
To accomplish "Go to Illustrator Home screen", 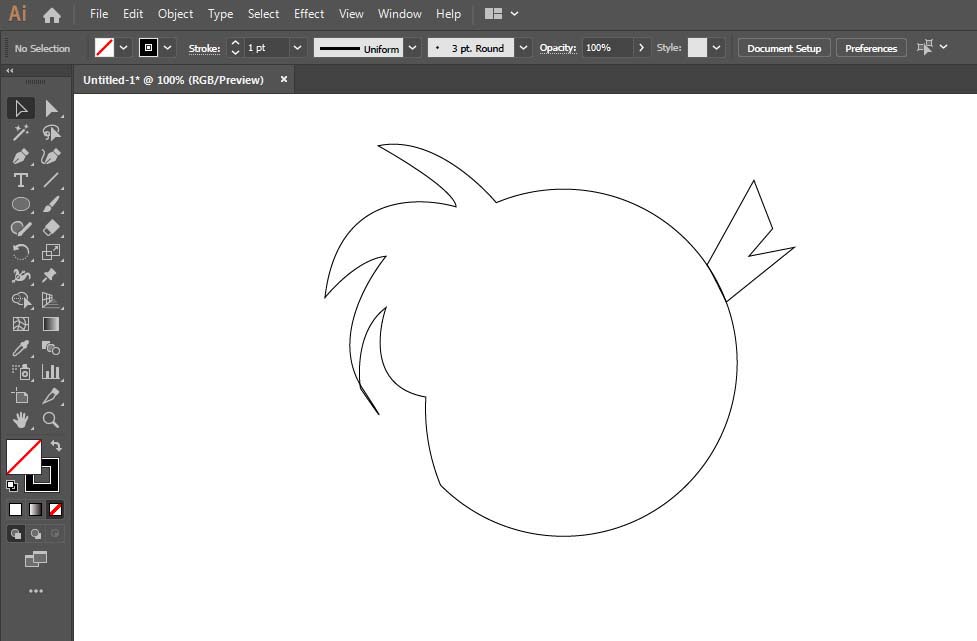I will tap(52, 14).
